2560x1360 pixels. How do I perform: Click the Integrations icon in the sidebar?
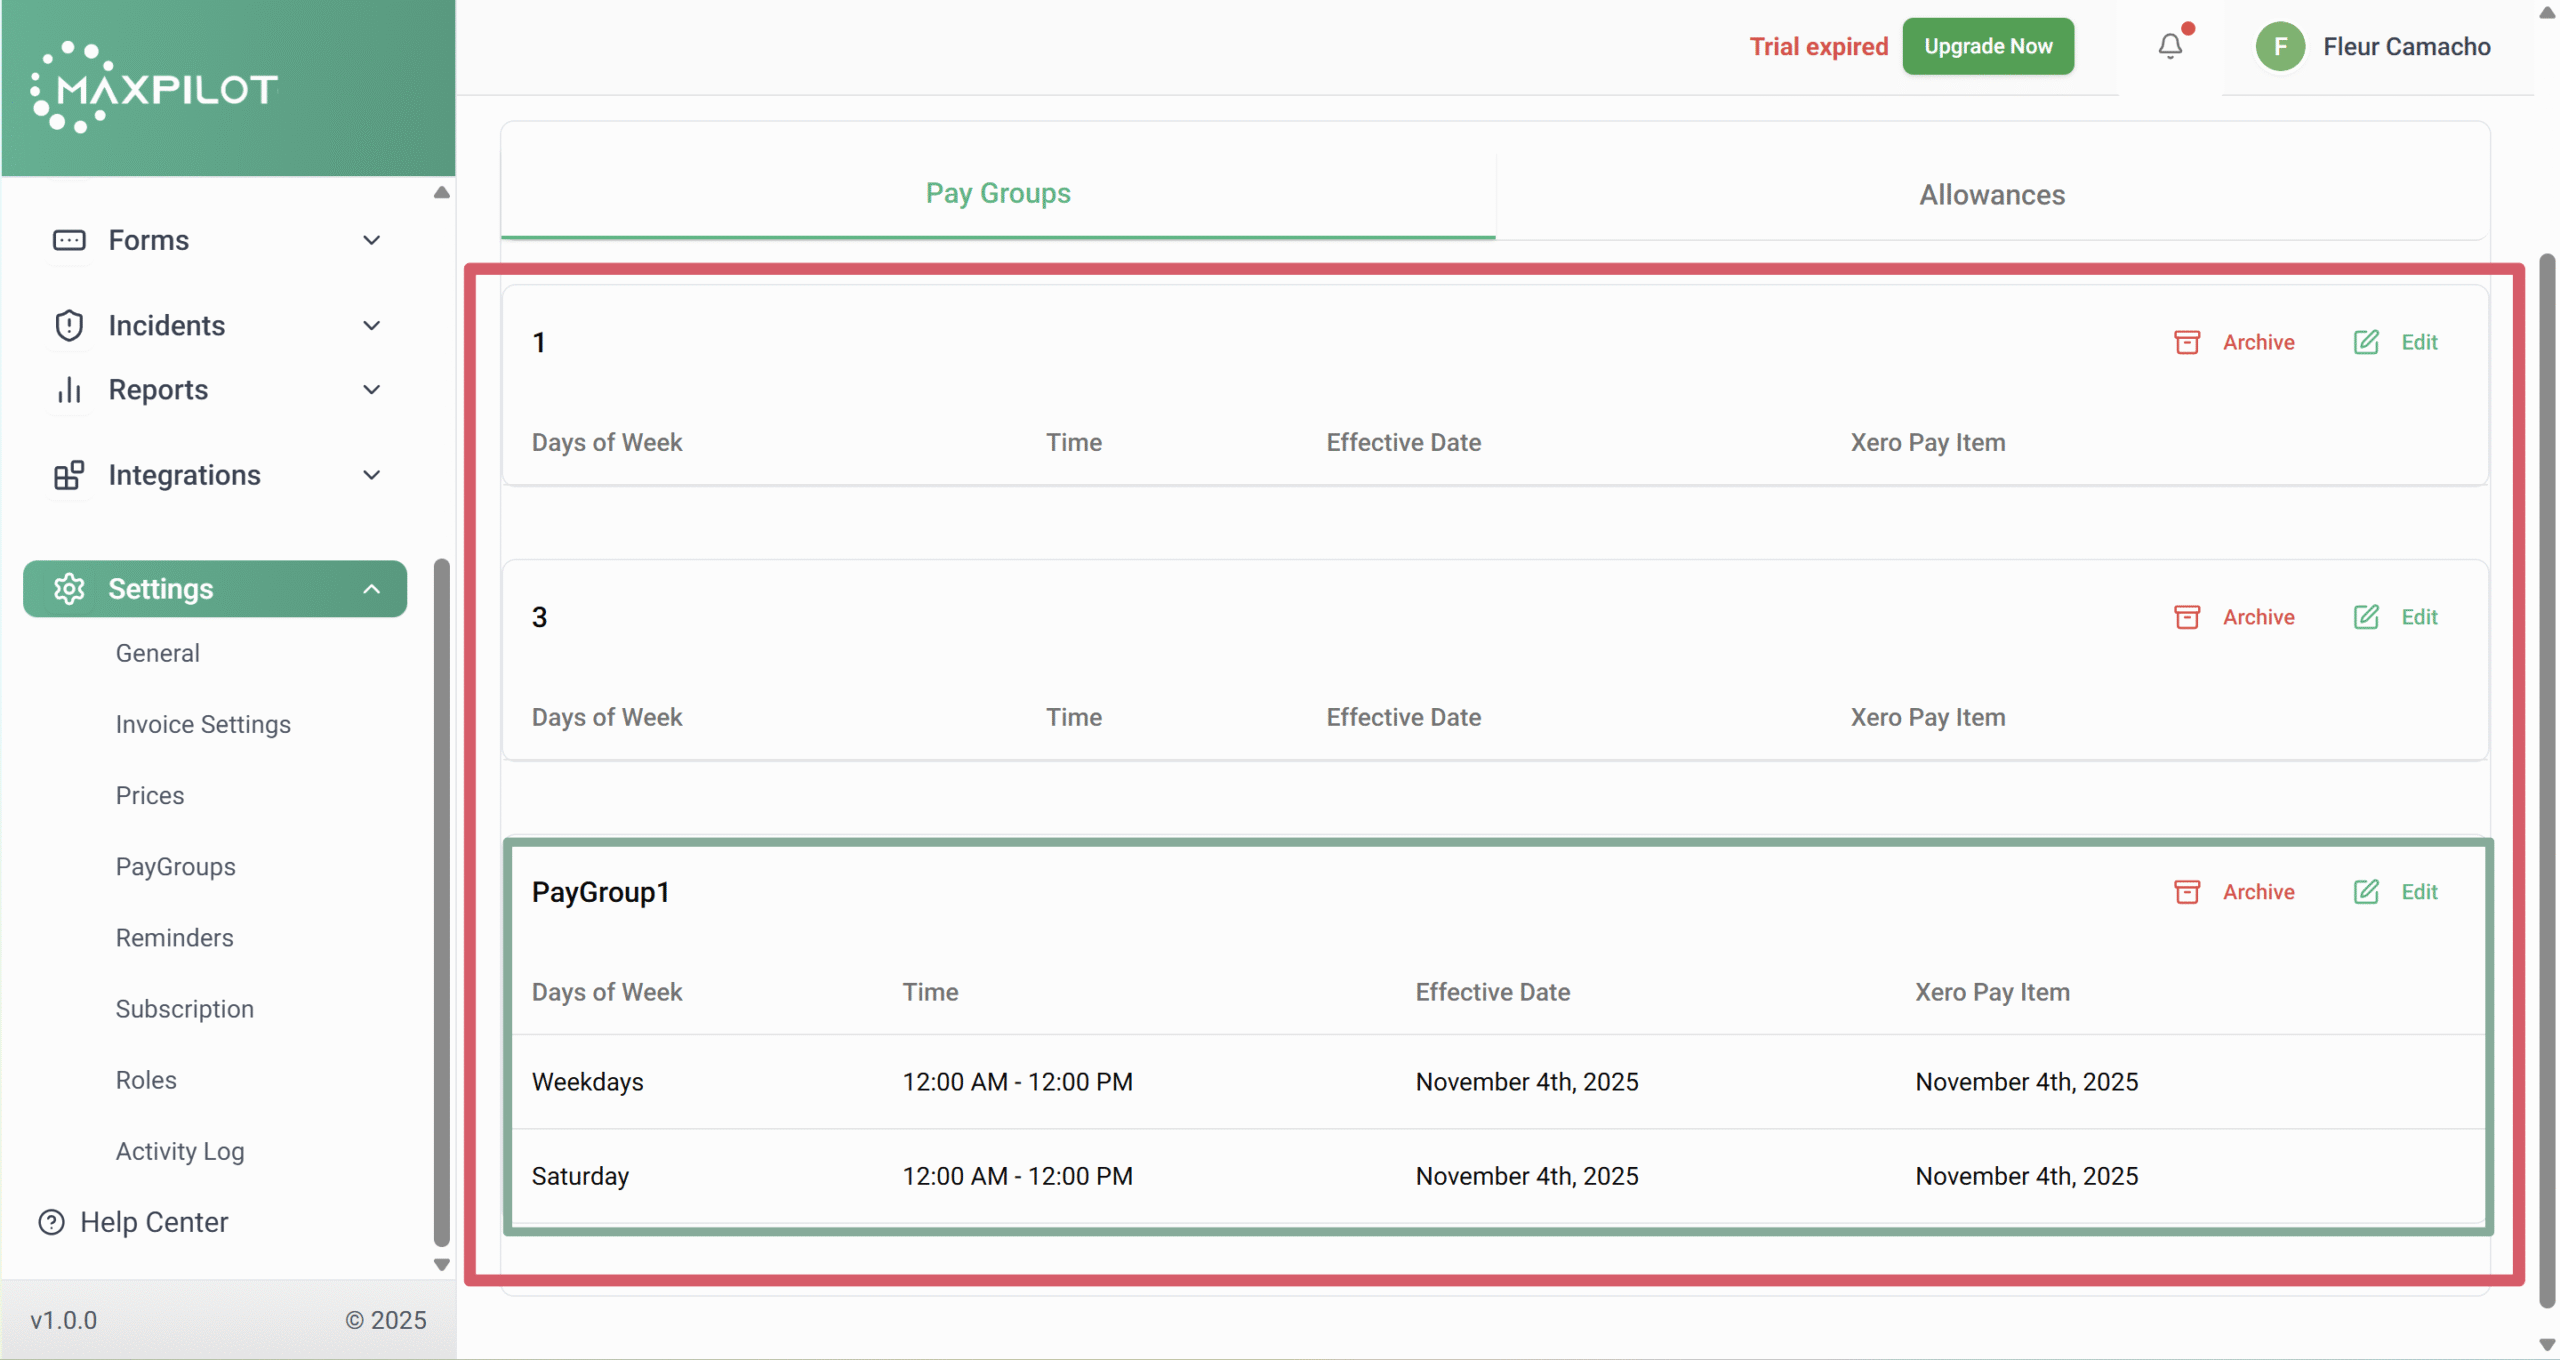[x=69, y=475]
